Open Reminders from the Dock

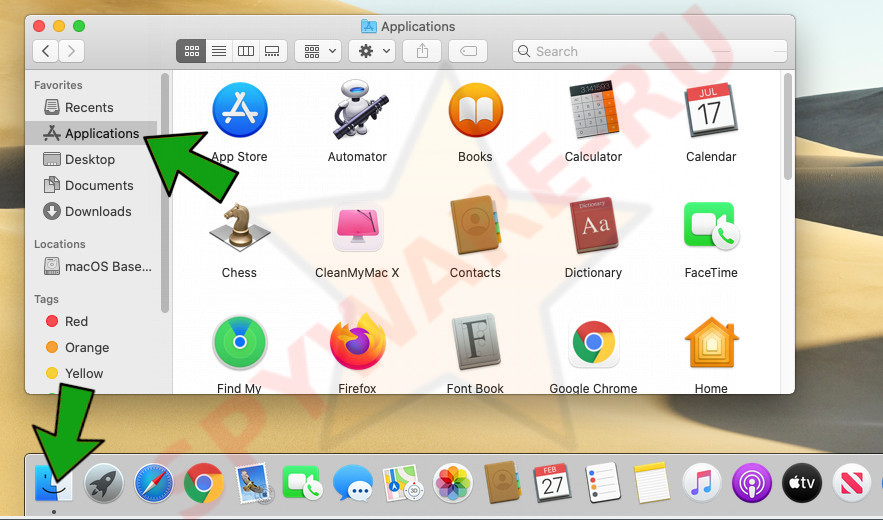(x=603, y=483)
